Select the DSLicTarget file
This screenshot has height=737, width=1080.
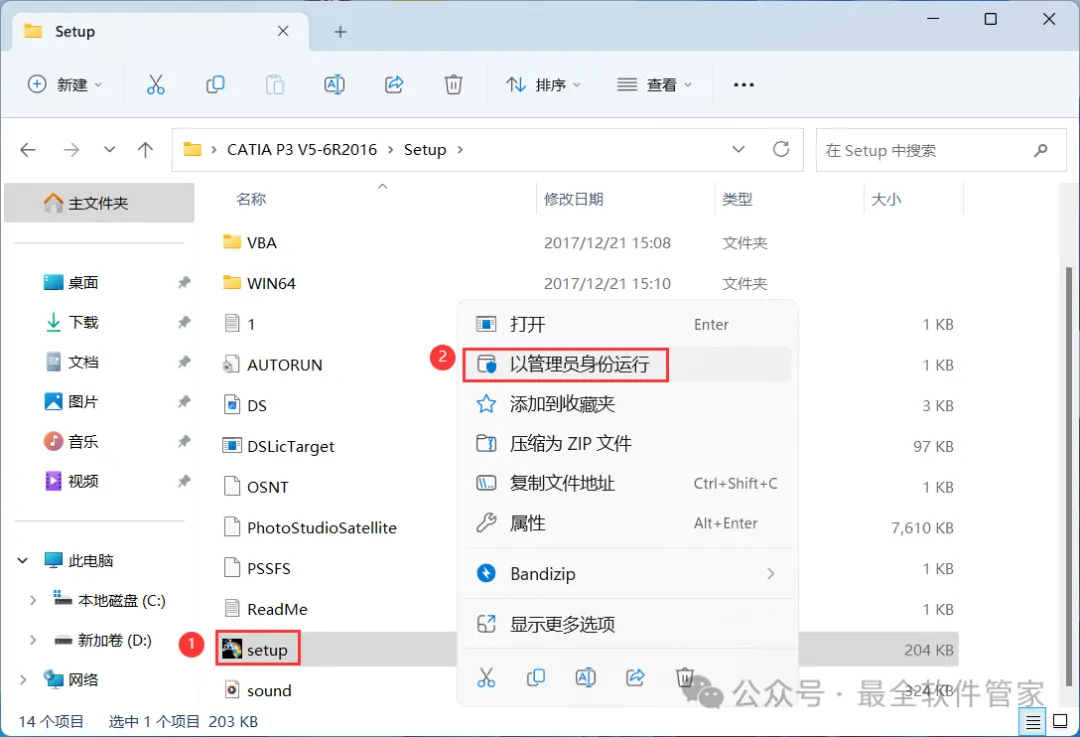278,446
